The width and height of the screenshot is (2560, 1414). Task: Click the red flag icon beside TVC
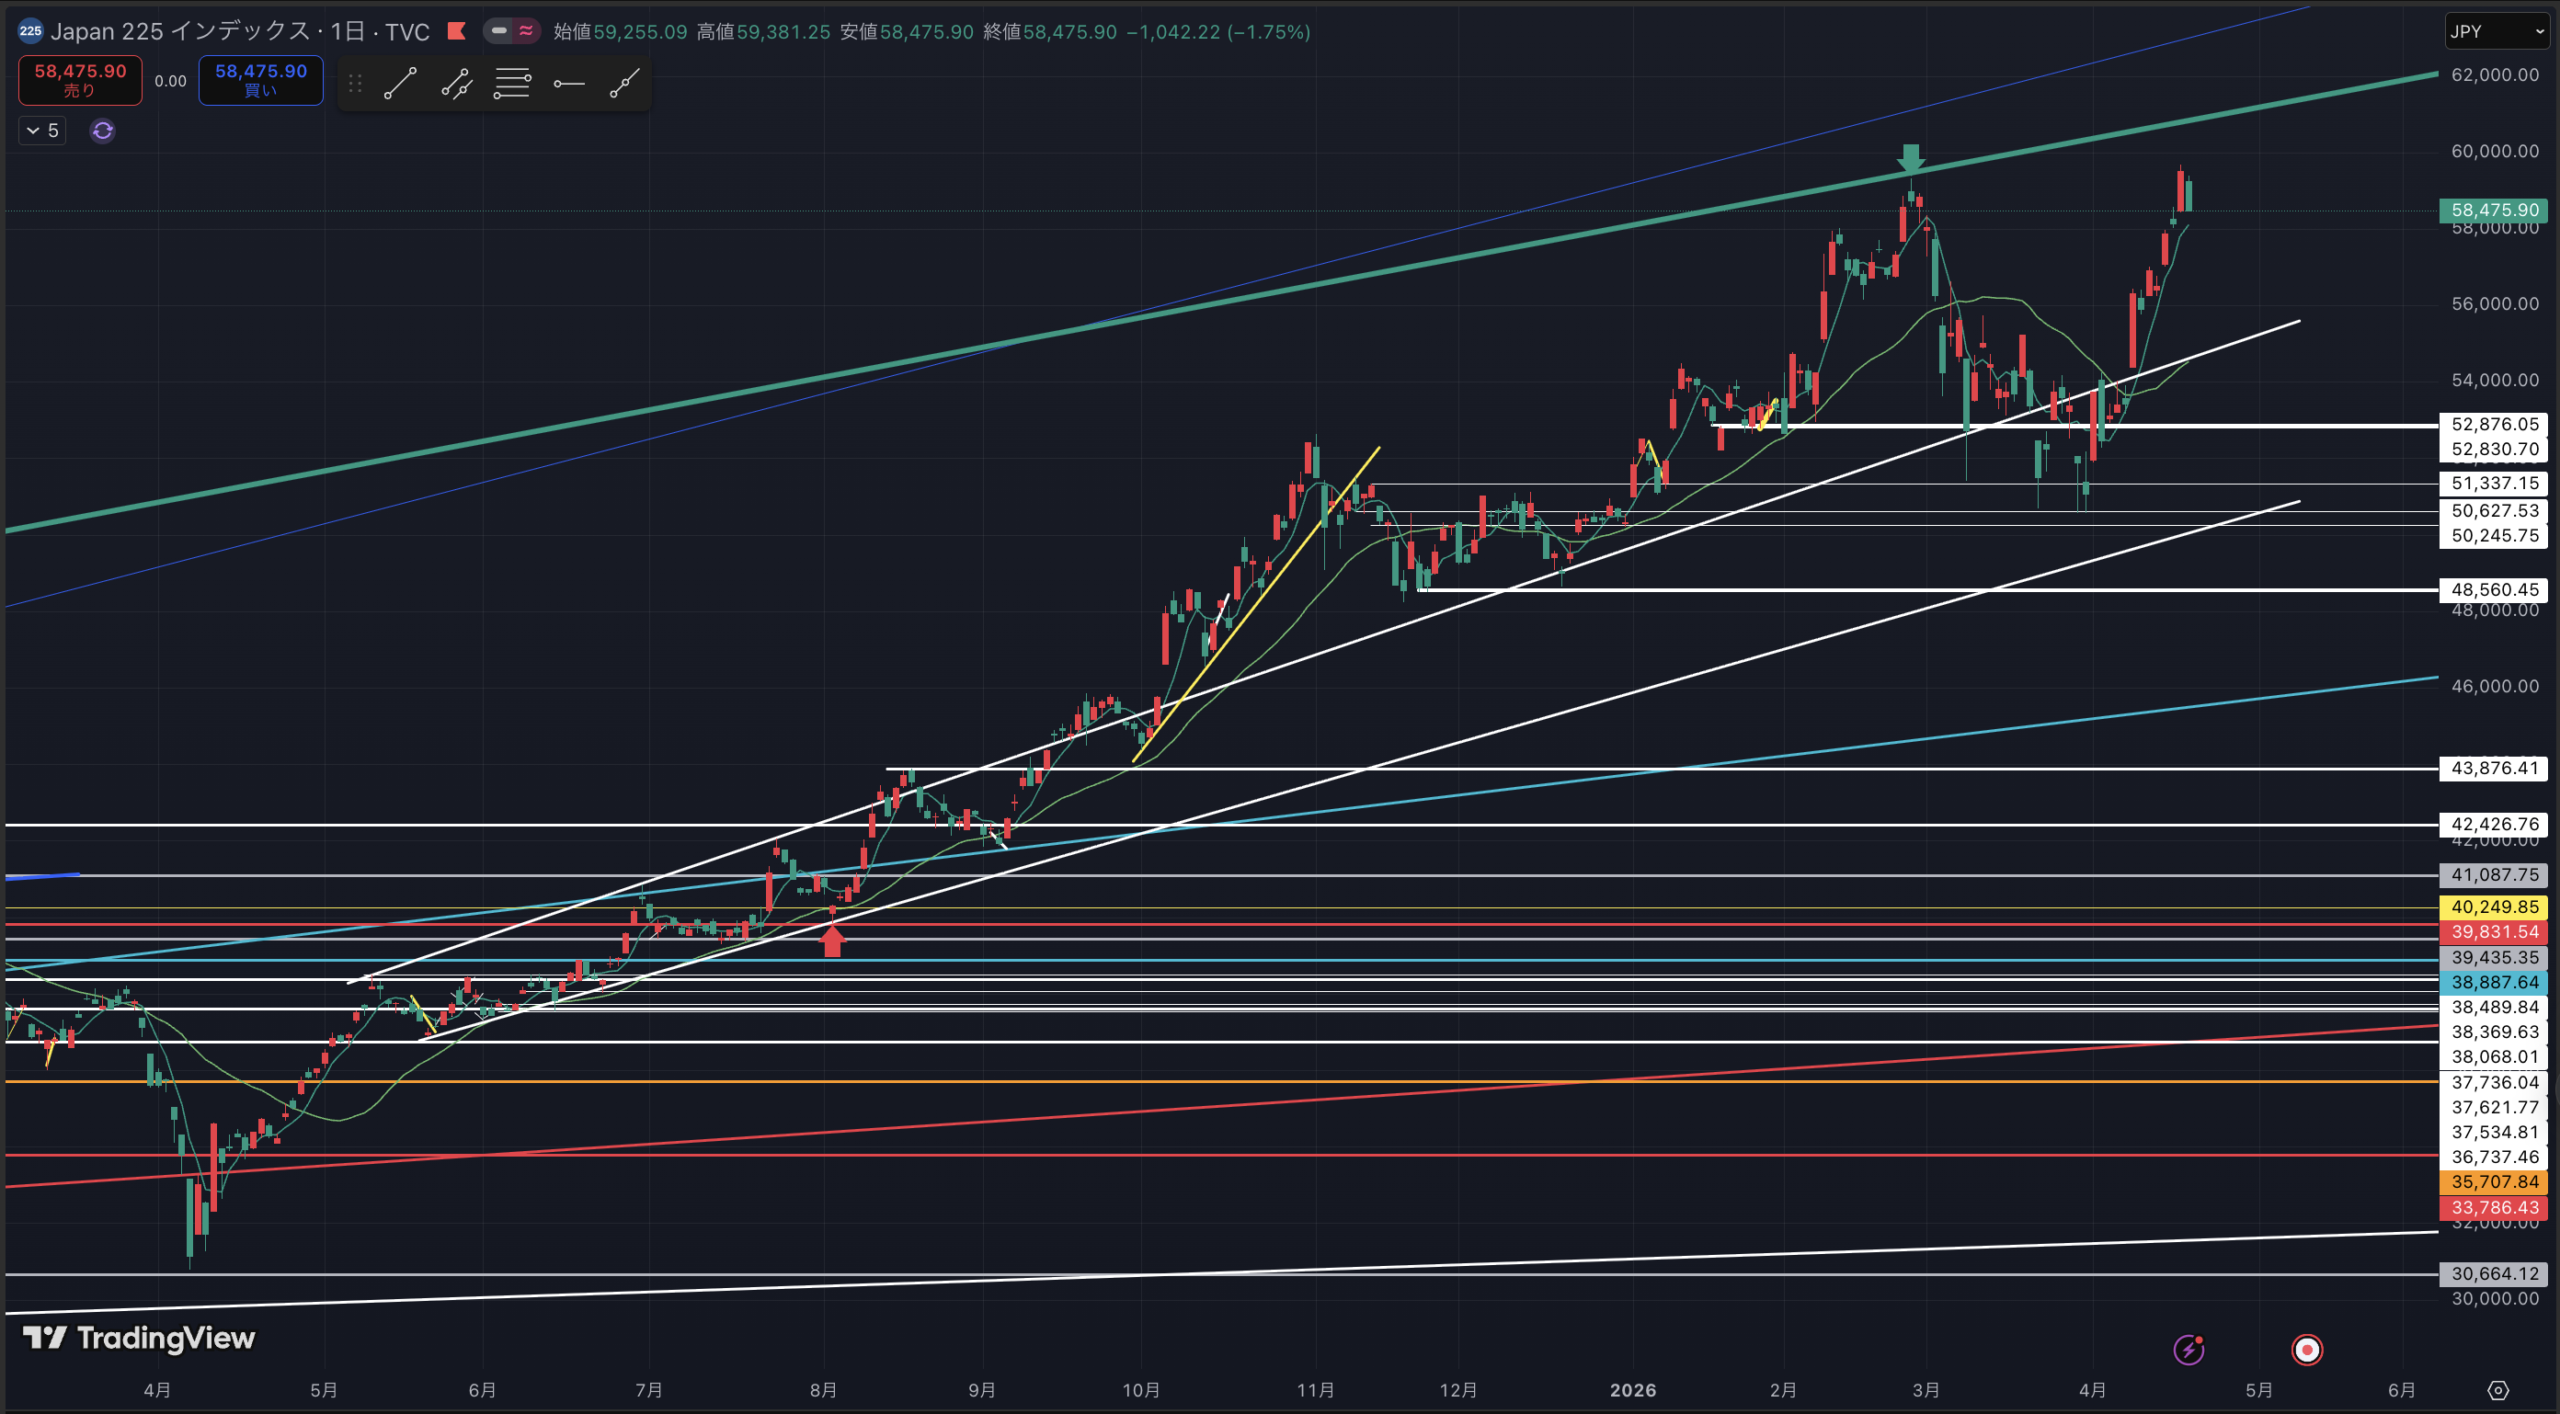coord(457,31)
